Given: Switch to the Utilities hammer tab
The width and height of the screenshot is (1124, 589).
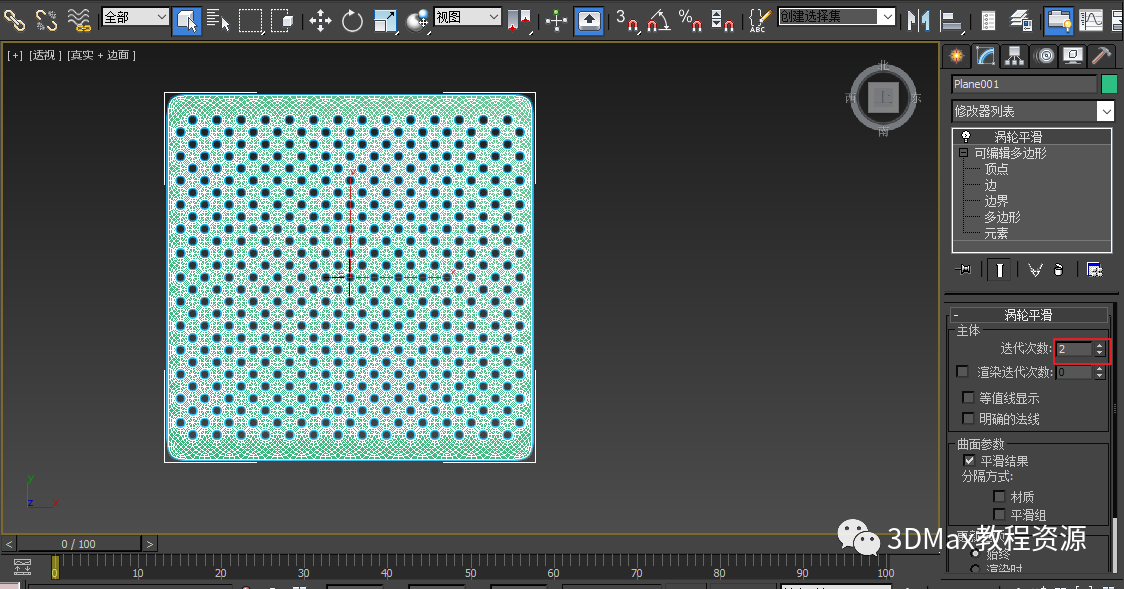Looking at the screenshot, I should (x=1102, y=56).
